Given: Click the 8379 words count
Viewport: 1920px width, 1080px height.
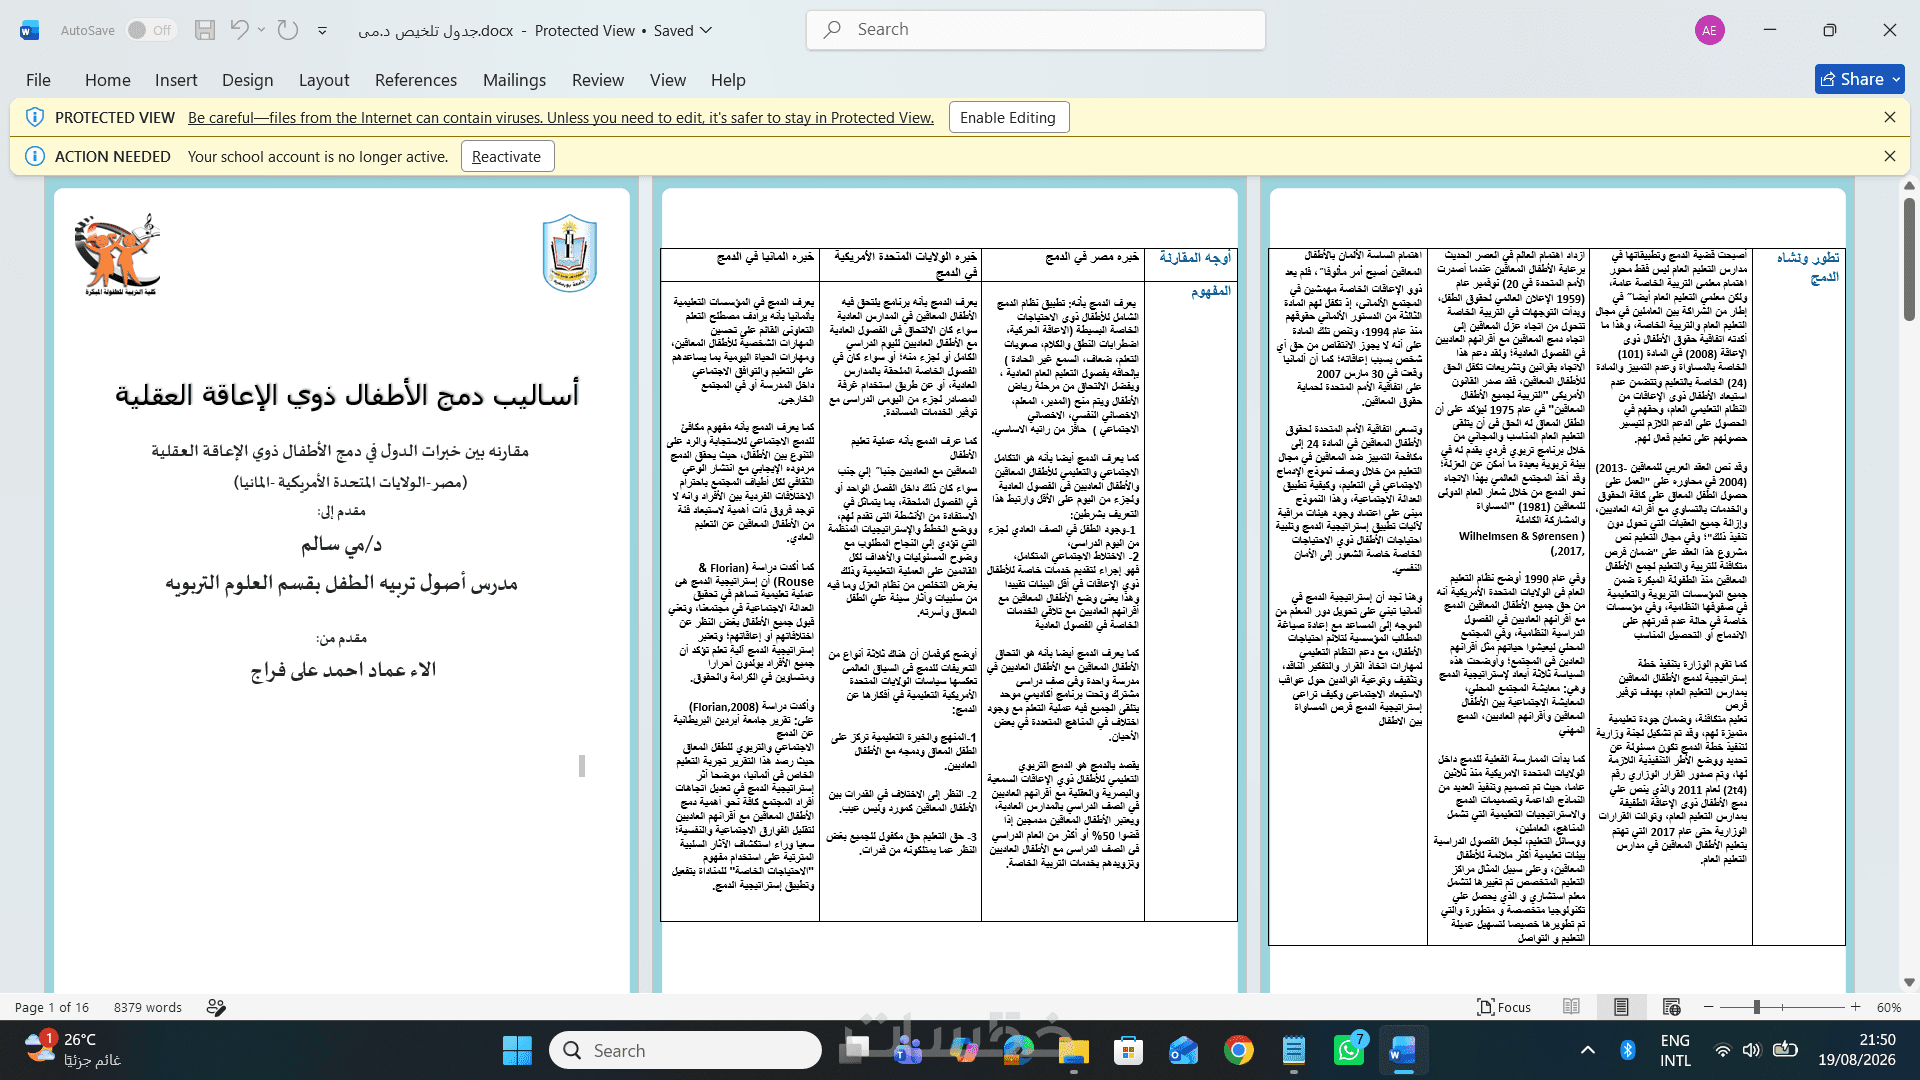Looking at the screenshot, I should 148,1007.
